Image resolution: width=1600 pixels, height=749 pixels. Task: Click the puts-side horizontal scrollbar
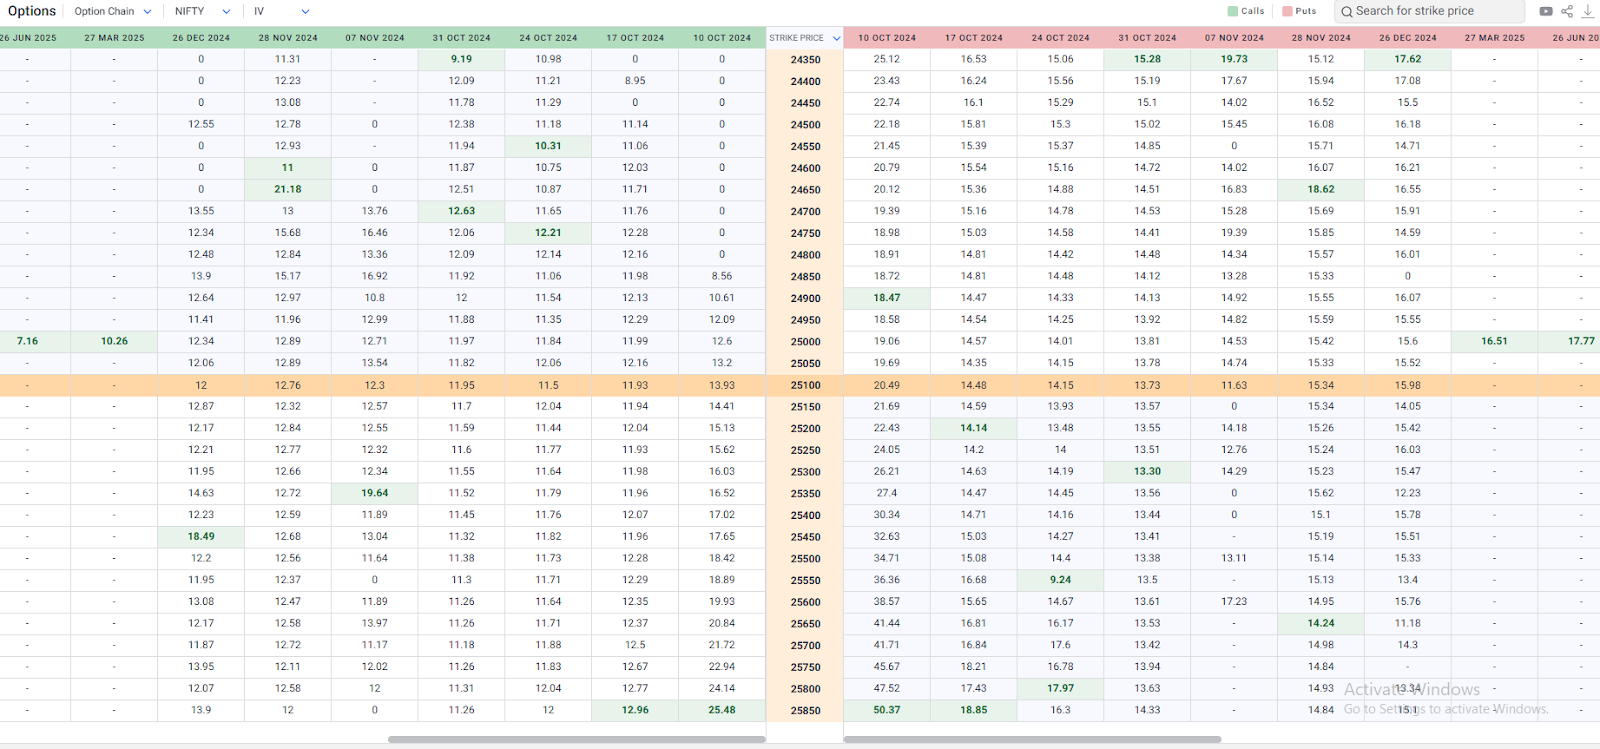pos(1032,739)
